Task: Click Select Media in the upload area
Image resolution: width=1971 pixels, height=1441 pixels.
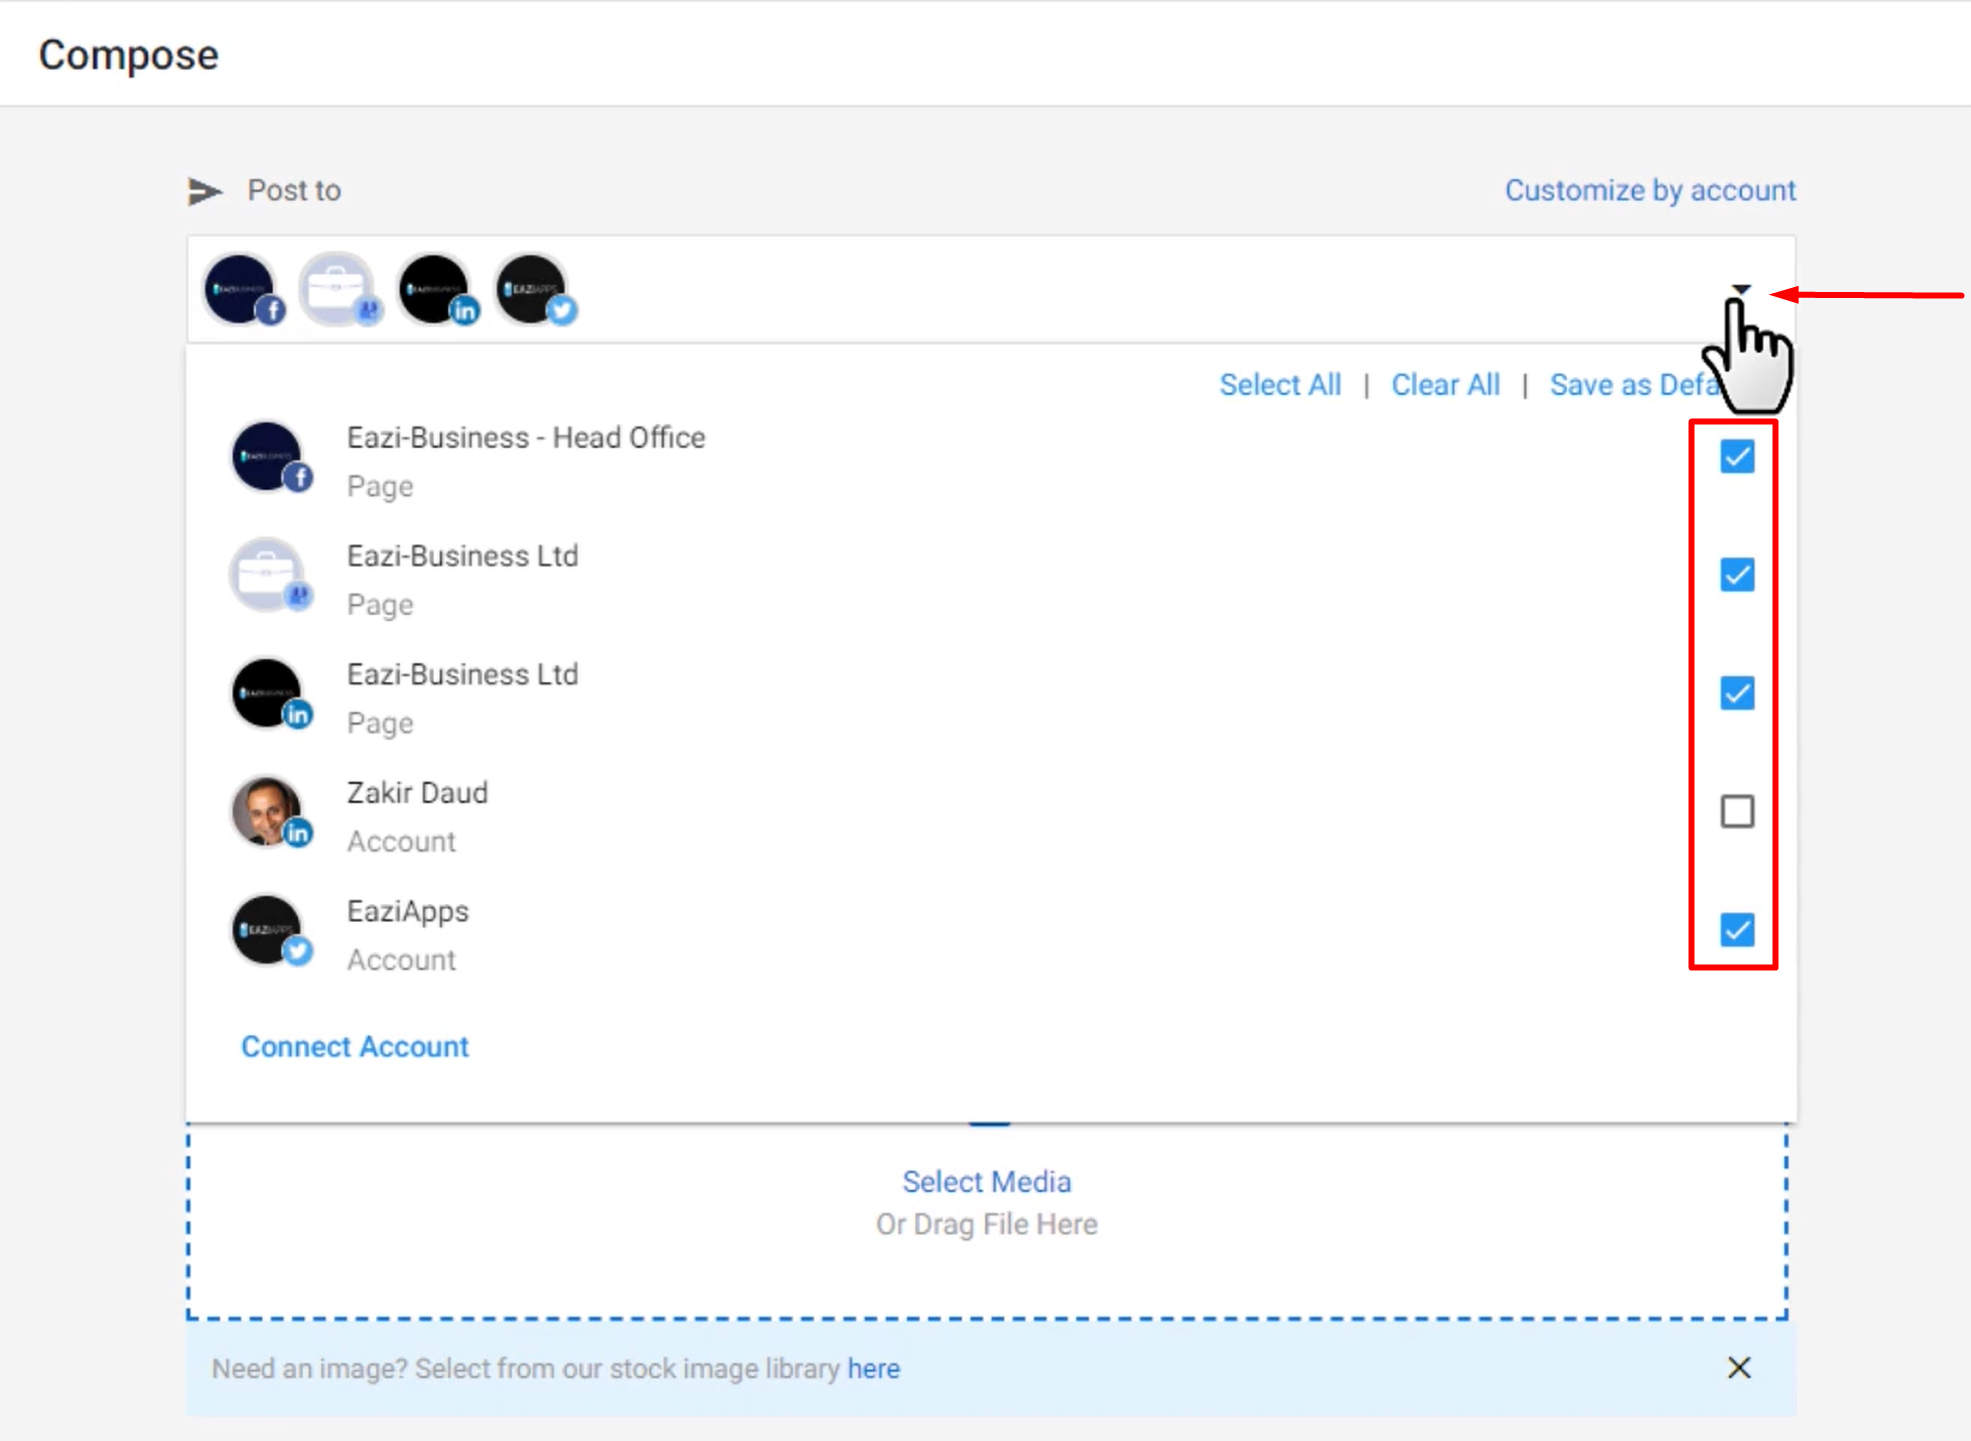Action: point(986,1182)
